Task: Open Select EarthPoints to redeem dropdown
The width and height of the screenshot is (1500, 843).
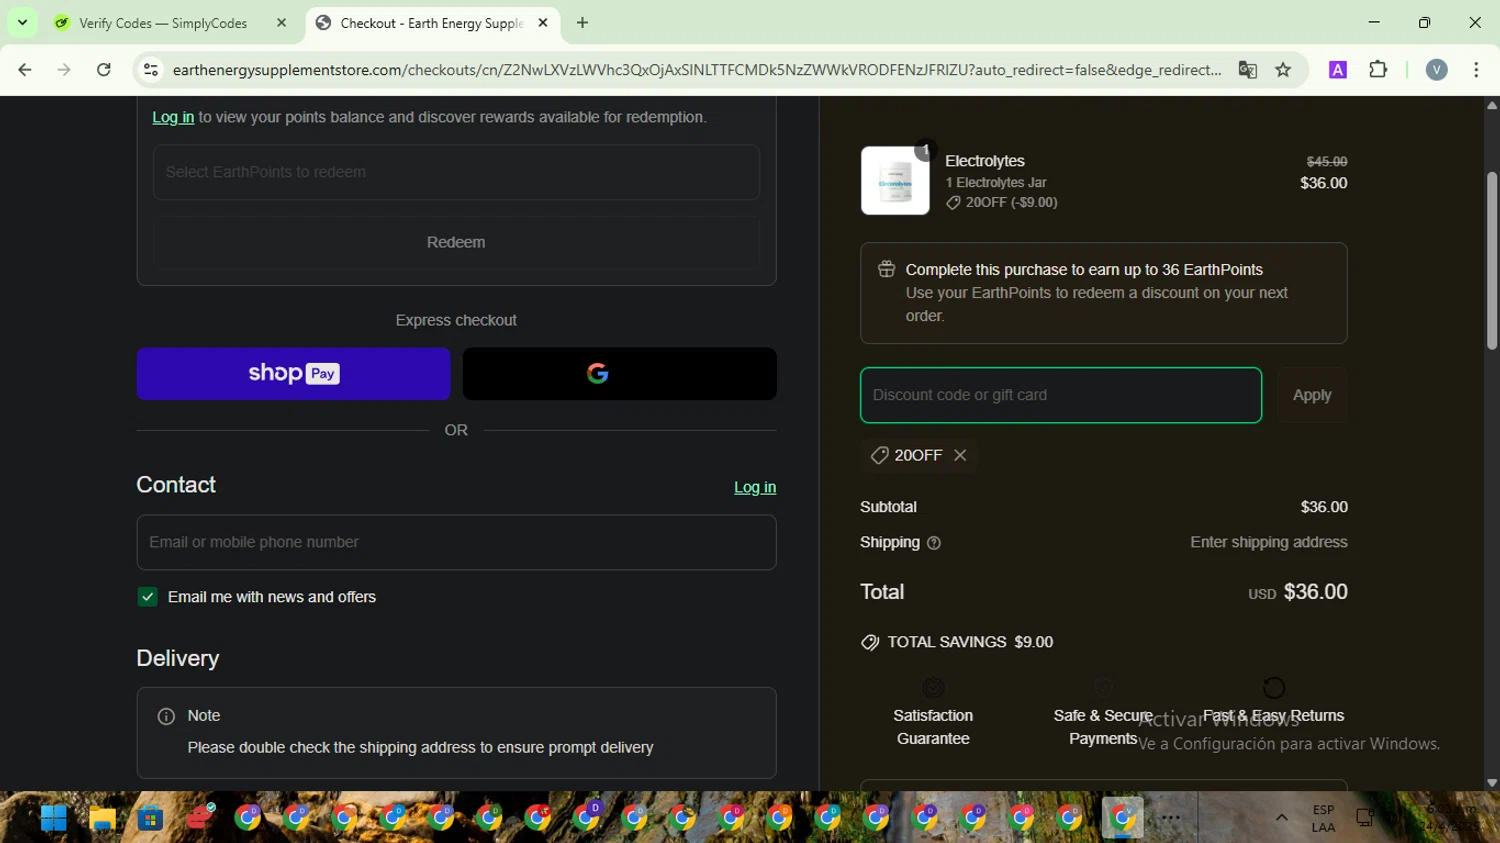Action: tap(456, 172)
